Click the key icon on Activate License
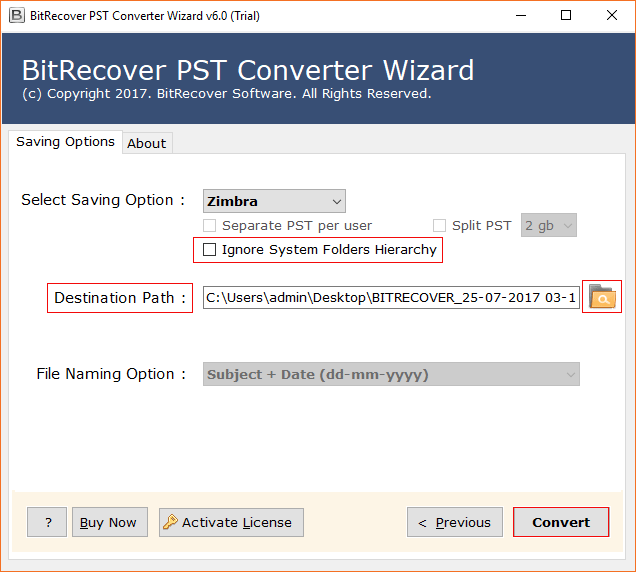The width and height of the screenshot is (636, 572). coord(170,522)
